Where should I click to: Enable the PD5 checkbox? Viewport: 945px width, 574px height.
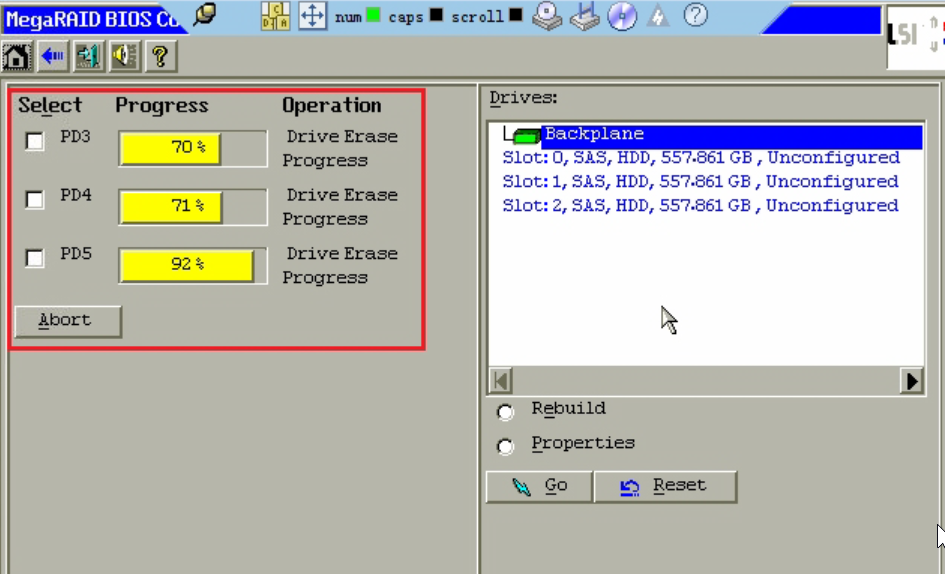coord(35,259)
